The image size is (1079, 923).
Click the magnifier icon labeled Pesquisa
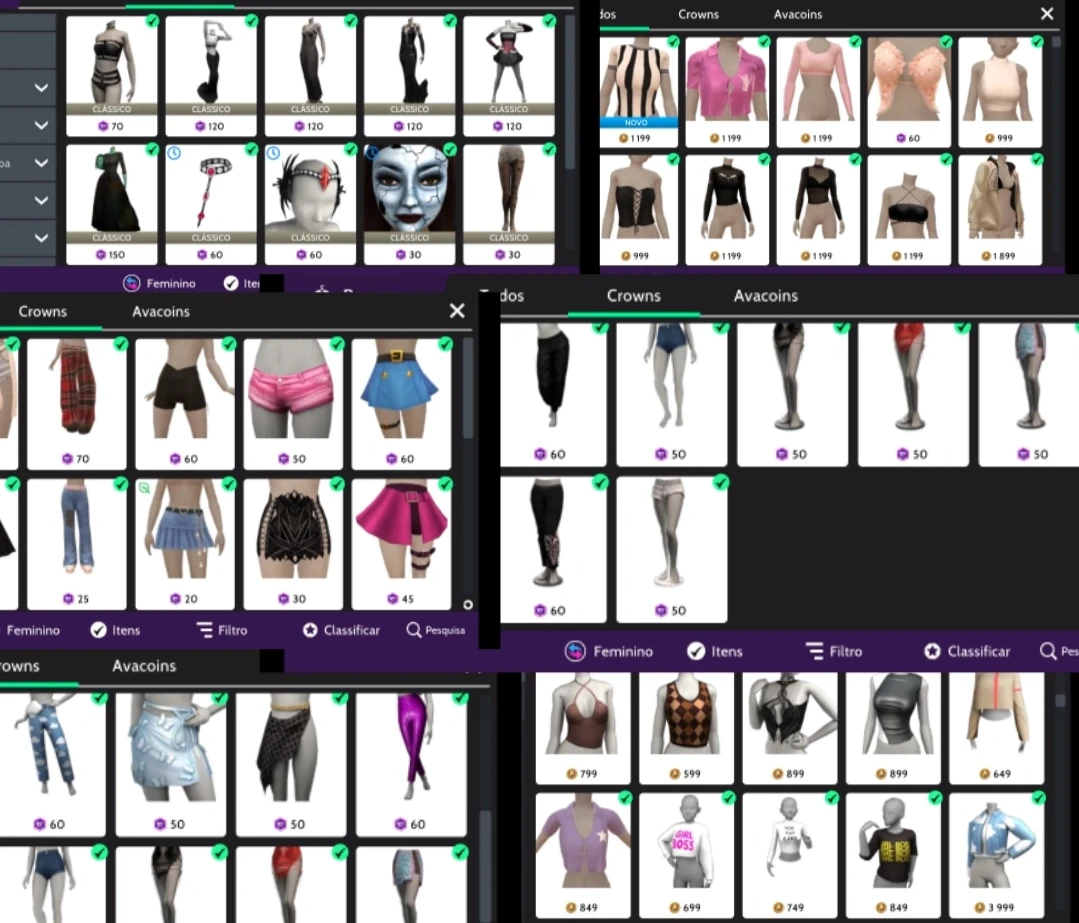click(414, 630)
